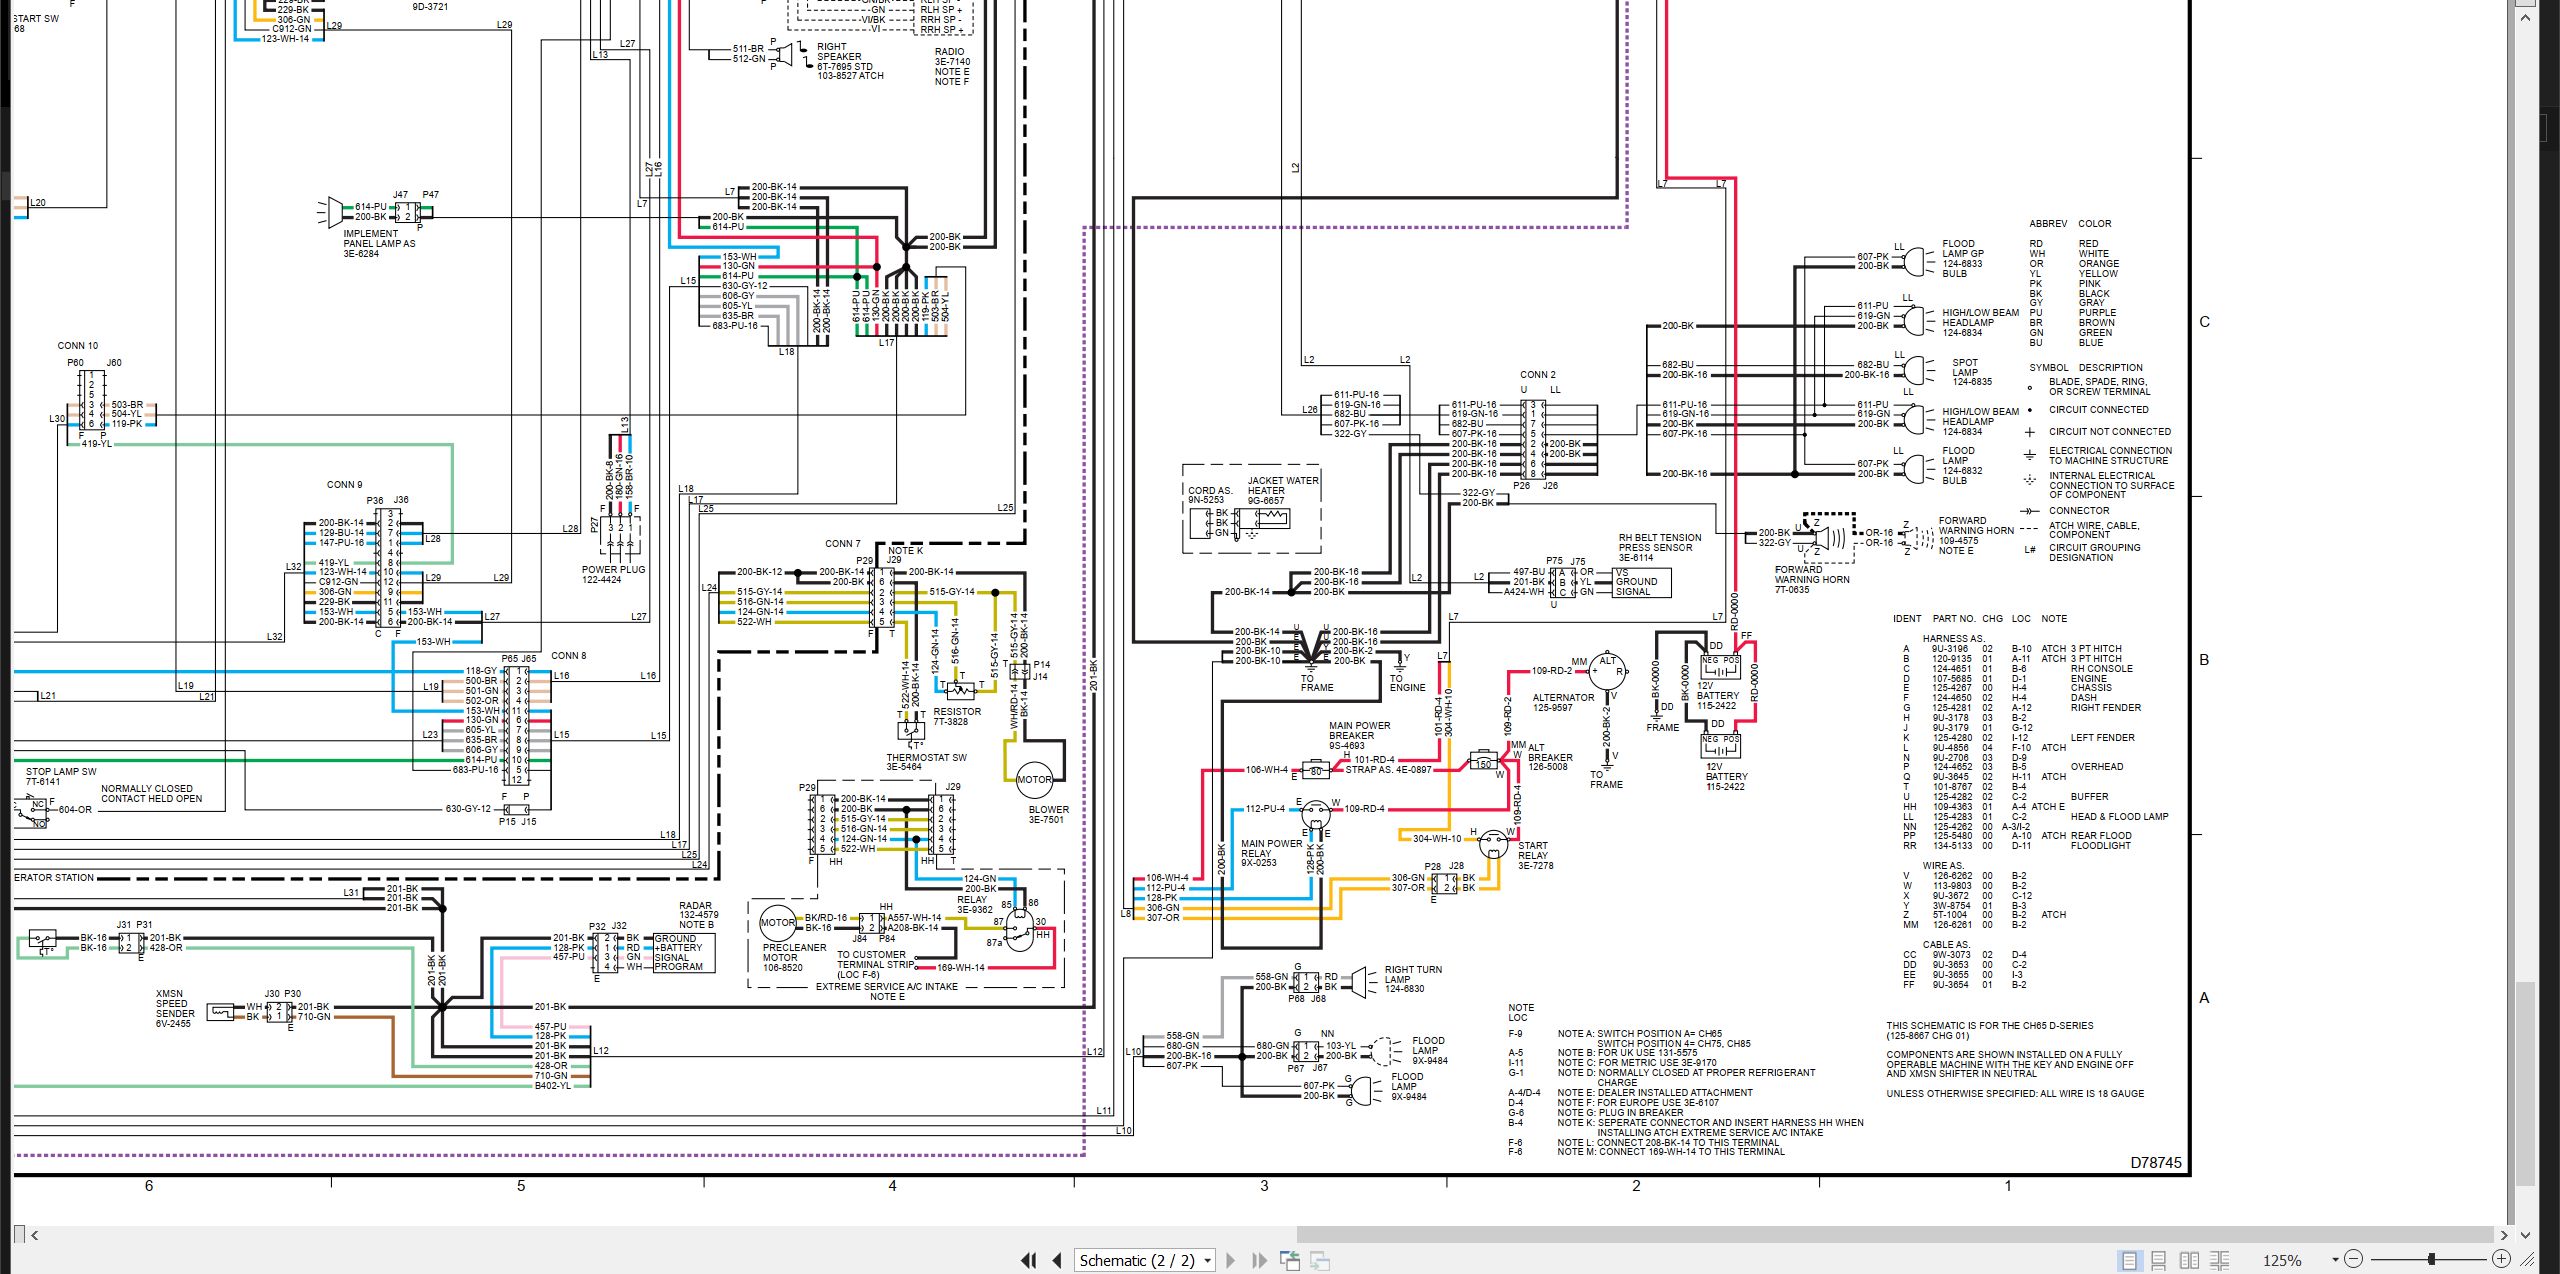Click the vertical scrollbar up arrow

tap(2525, 18)
